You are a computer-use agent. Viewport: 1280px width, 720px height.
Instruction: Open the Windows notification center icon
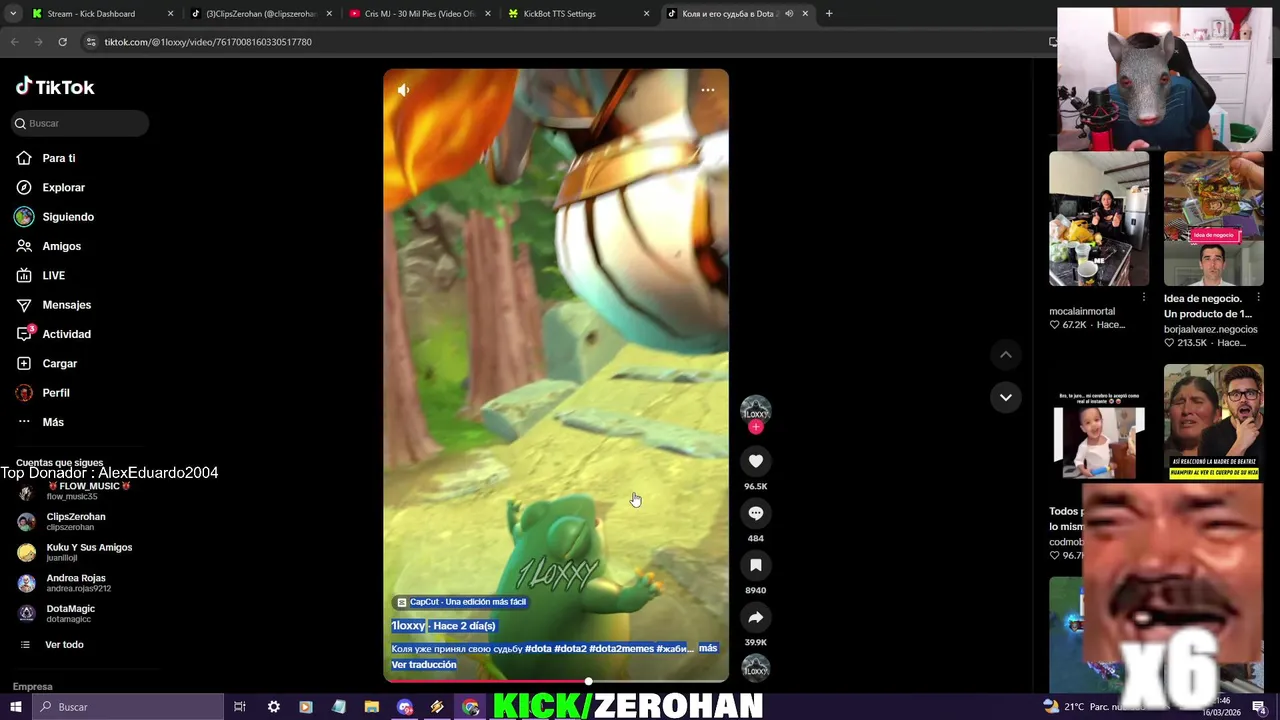tap(1259, 707)
